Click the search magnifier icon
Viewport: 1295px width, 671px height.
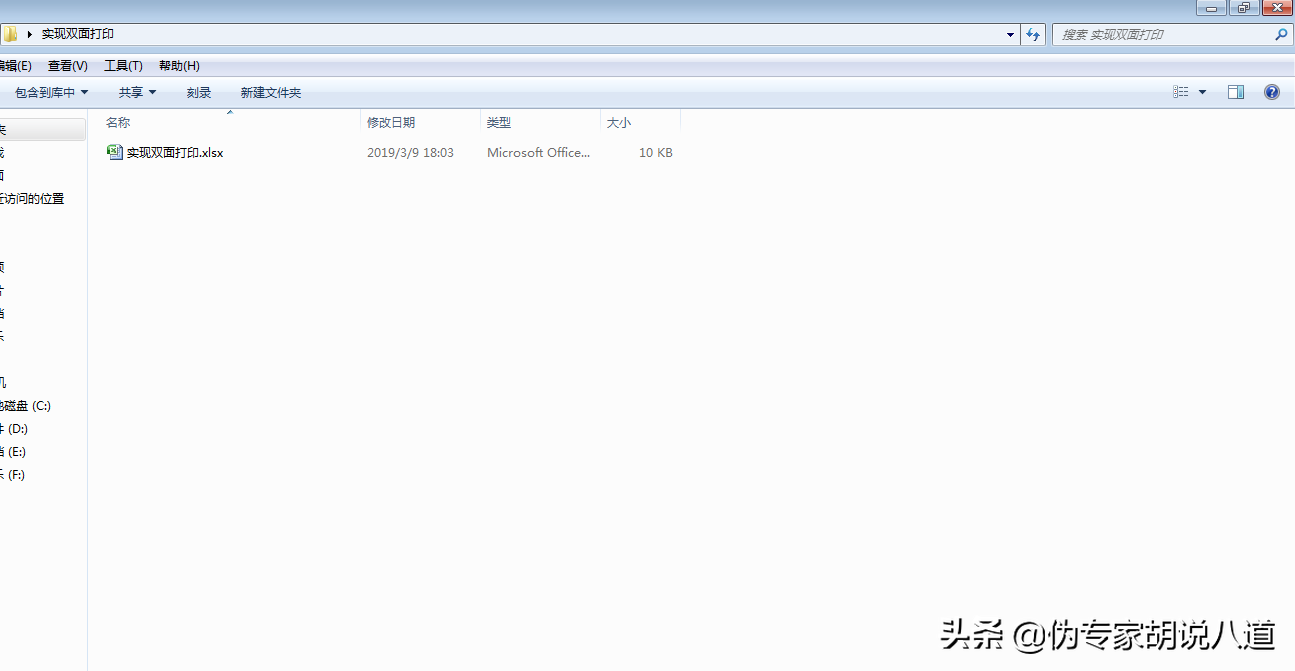tap(1281, 34)
